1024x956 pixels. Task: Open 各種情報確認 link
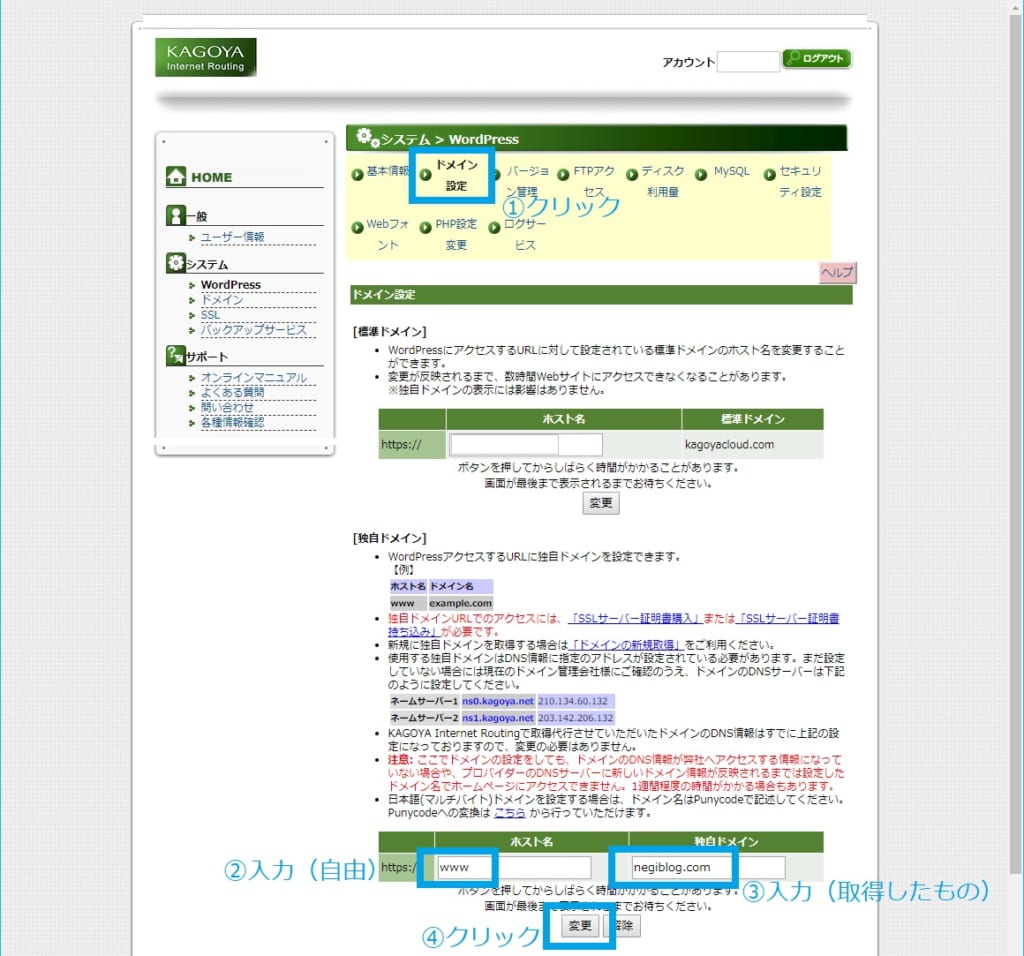tap(232, 422)
